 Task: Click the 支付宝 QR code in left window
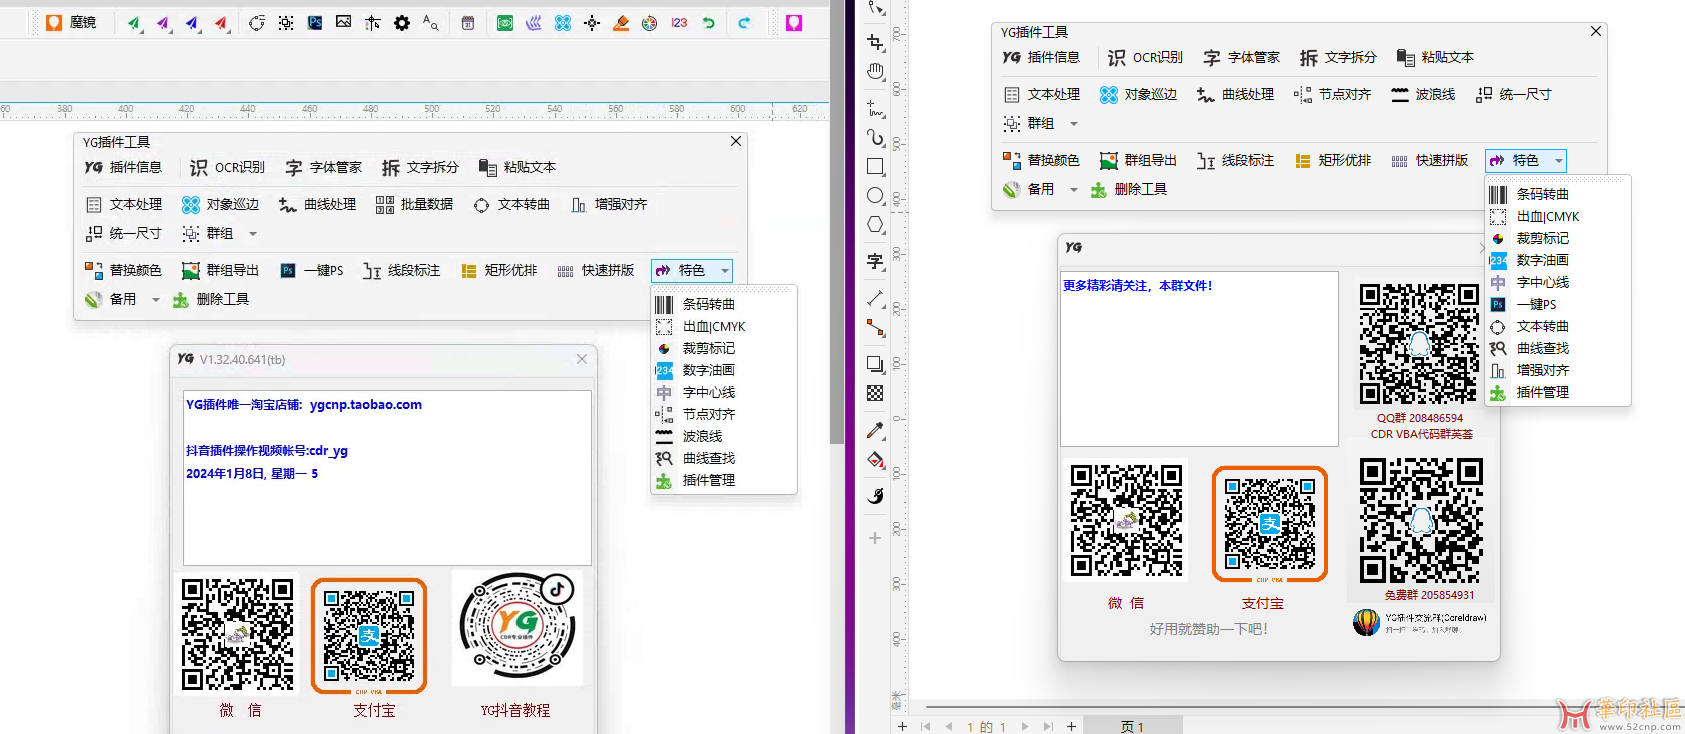(369, 636)
